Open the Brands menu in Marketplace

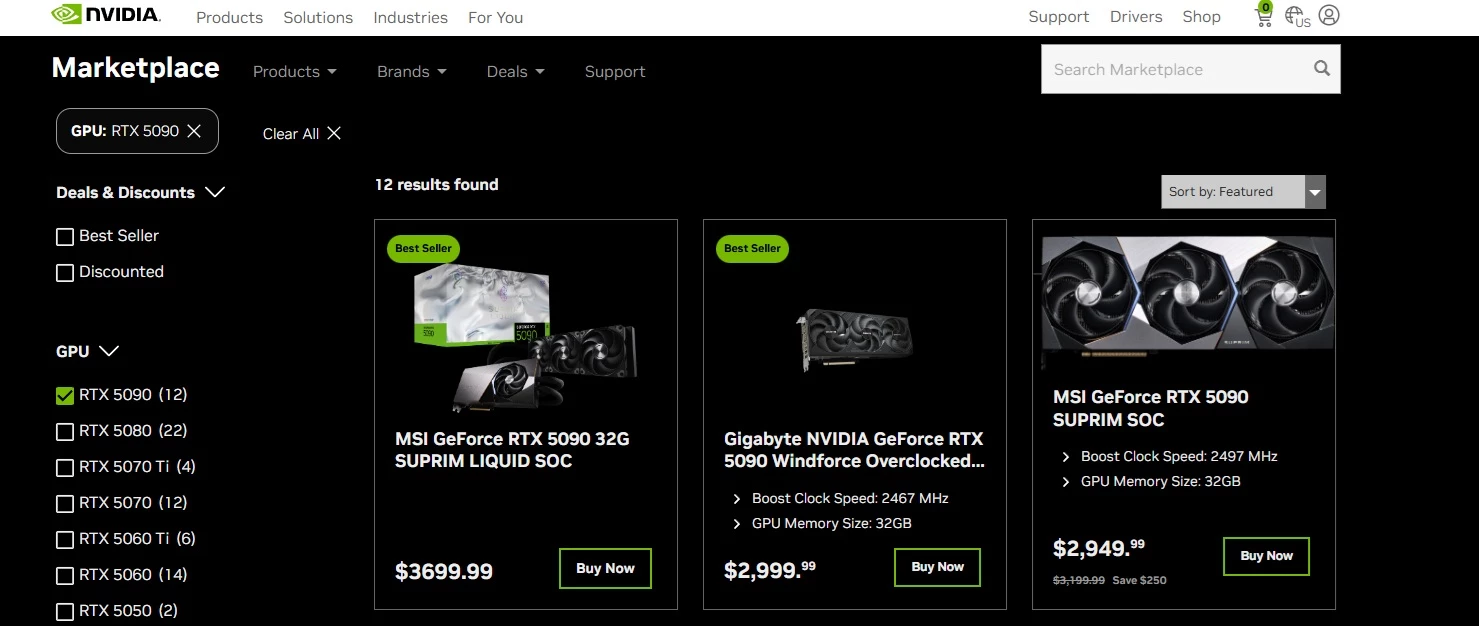click(x=411, y=72)
